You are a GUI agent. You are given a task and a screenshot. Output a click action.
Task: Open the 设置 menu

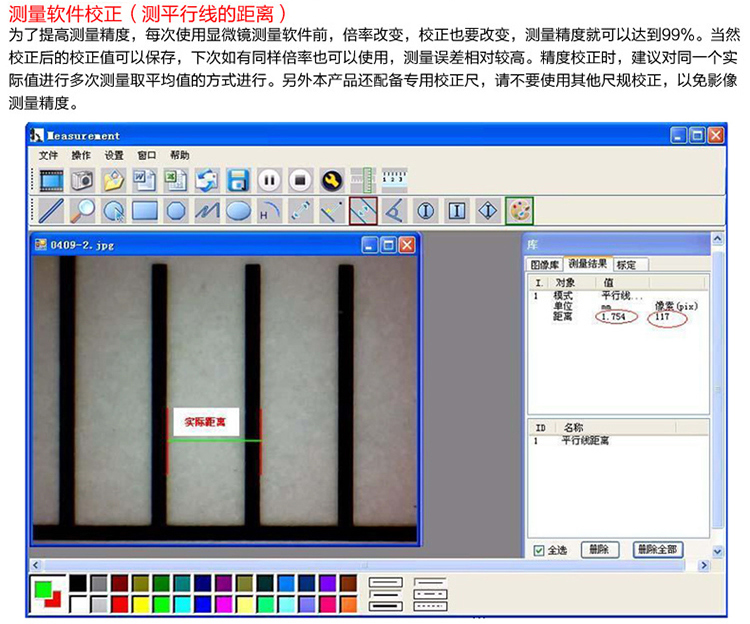click(114, 155)
